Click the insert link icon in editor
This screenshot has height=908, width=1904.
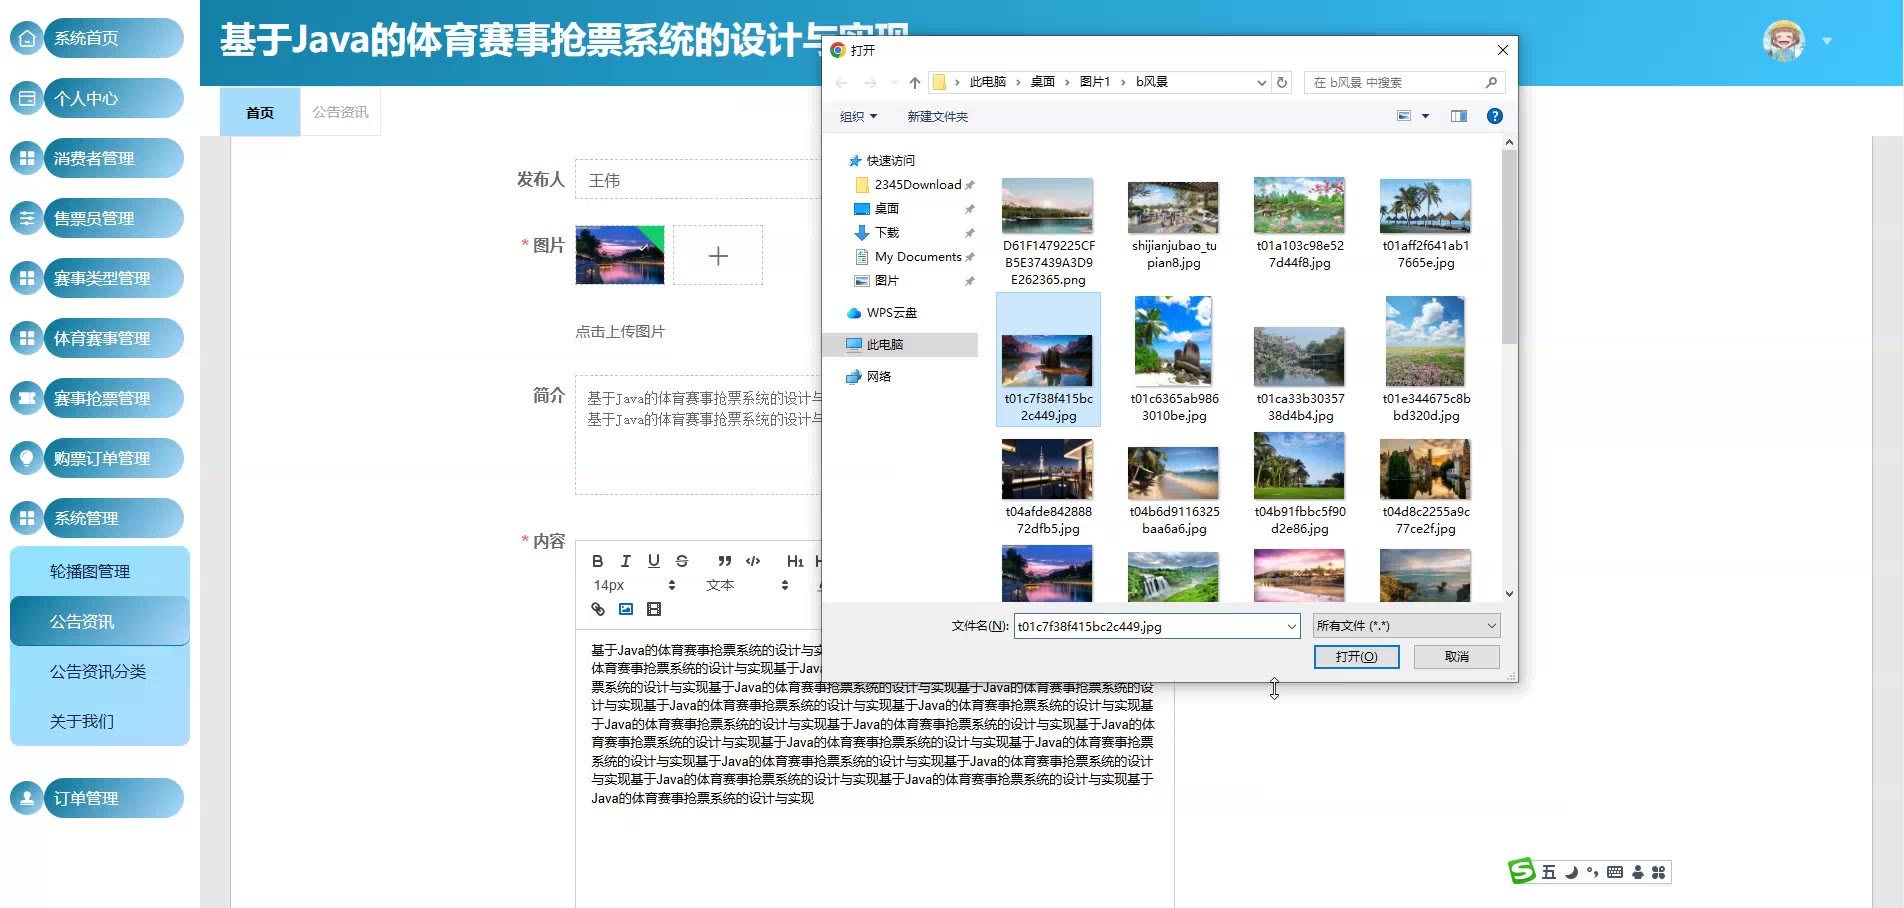[x=598, y=609]
